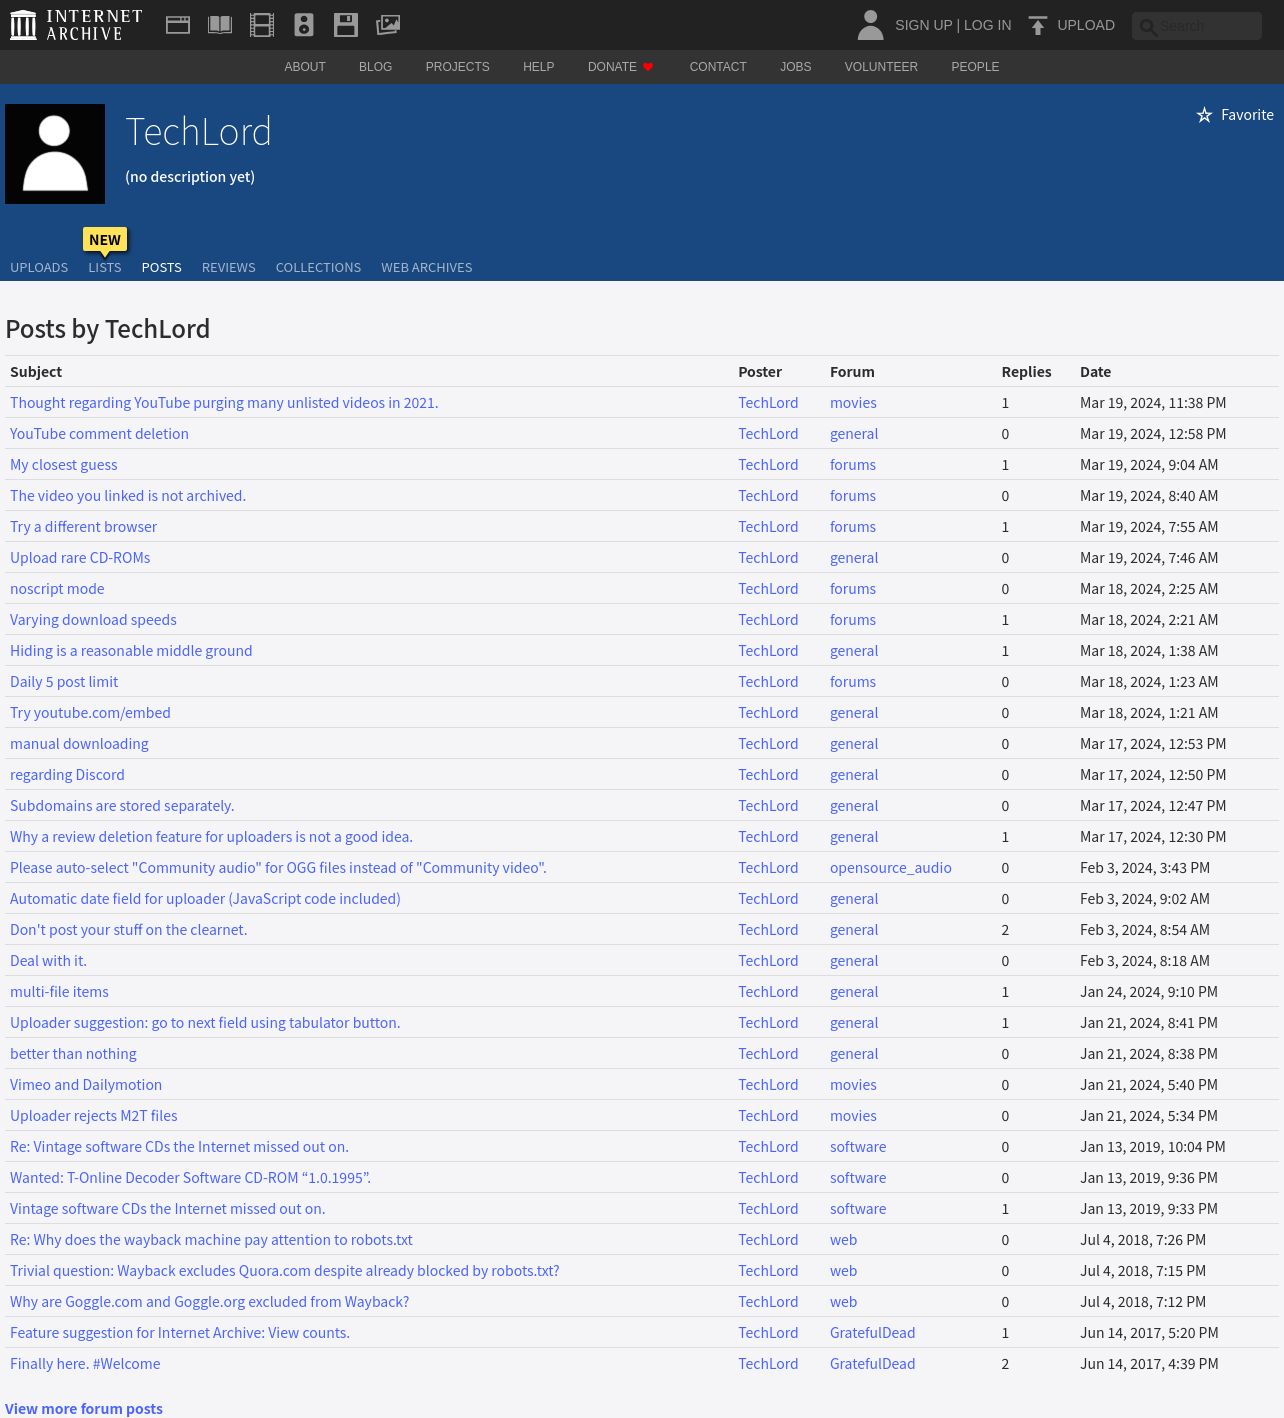Switch to the LISTS tab
Image resolution: width=1284 pixels, height=1418 pixels.
[x=104, y=268]
